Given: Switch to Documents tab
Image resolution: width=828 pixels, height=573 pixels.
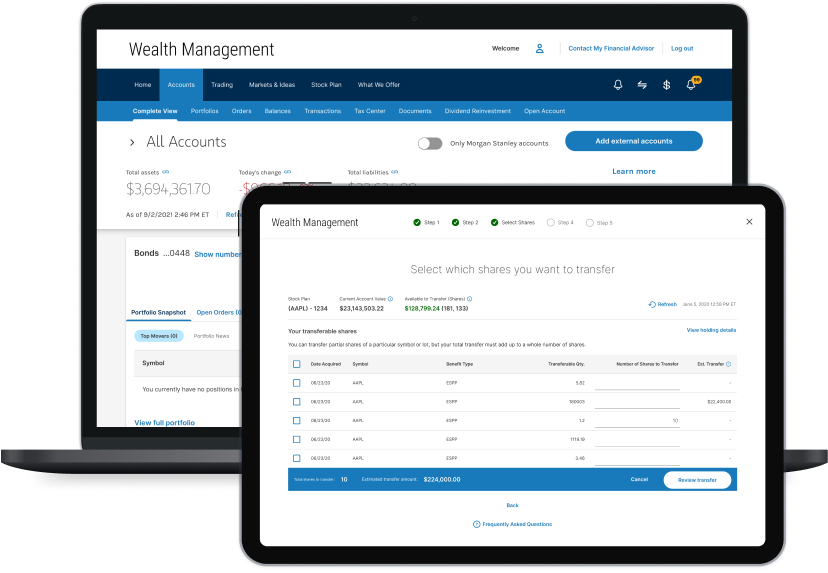Looking at the screenshot, I should [415, 111].
